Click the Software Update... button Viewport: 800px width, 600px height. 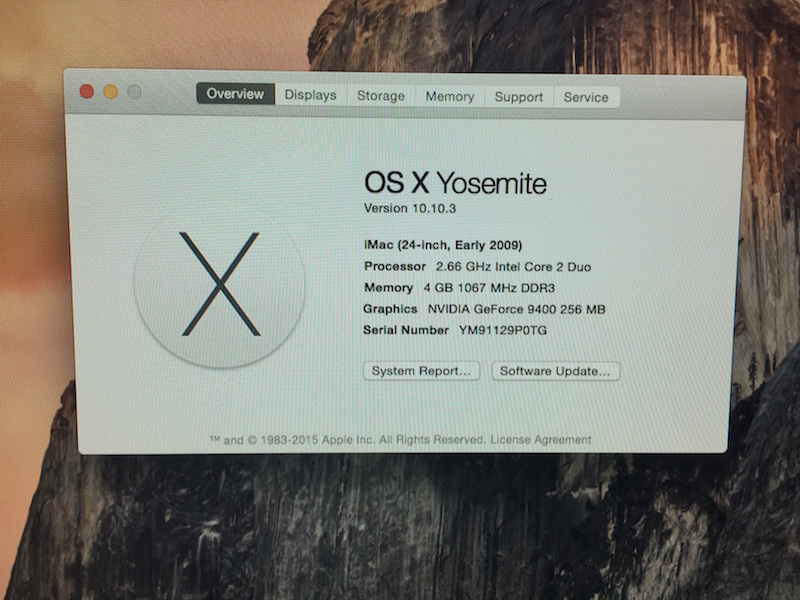tap(556, 371)
